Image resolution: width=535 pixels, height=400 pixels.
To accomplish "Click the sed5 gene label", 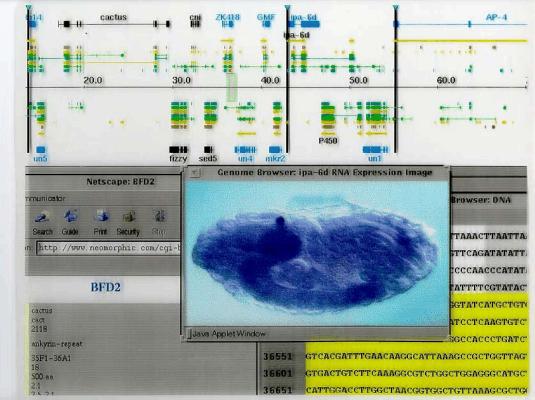I will (x=208, y=158).
